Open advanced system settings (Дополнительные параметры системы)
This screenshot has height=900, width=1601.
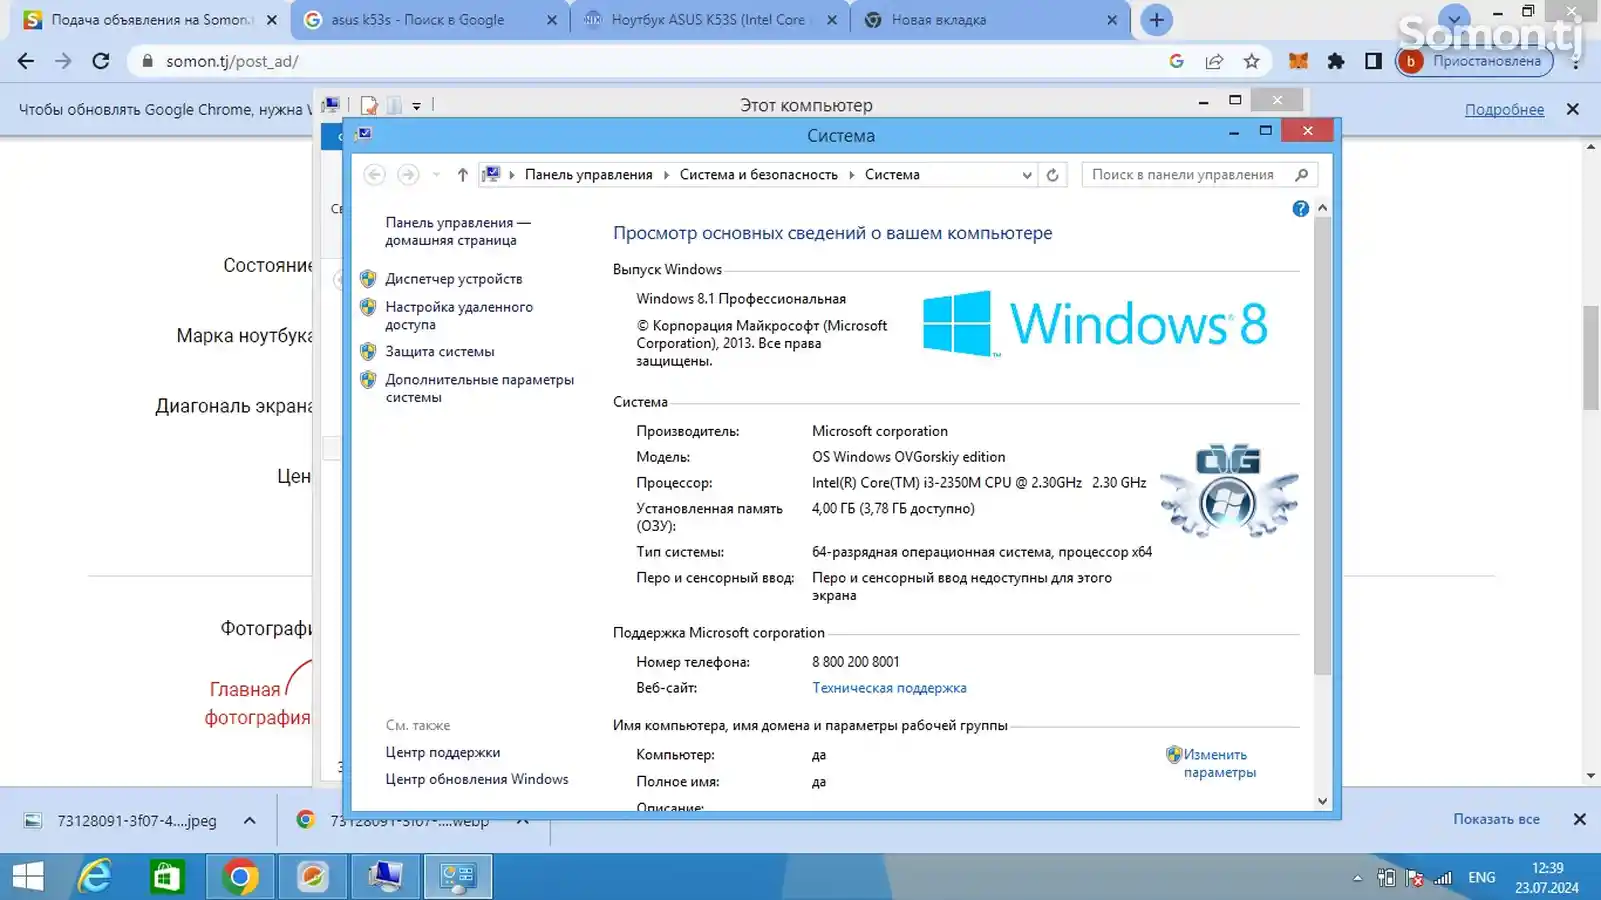point(480,388)
